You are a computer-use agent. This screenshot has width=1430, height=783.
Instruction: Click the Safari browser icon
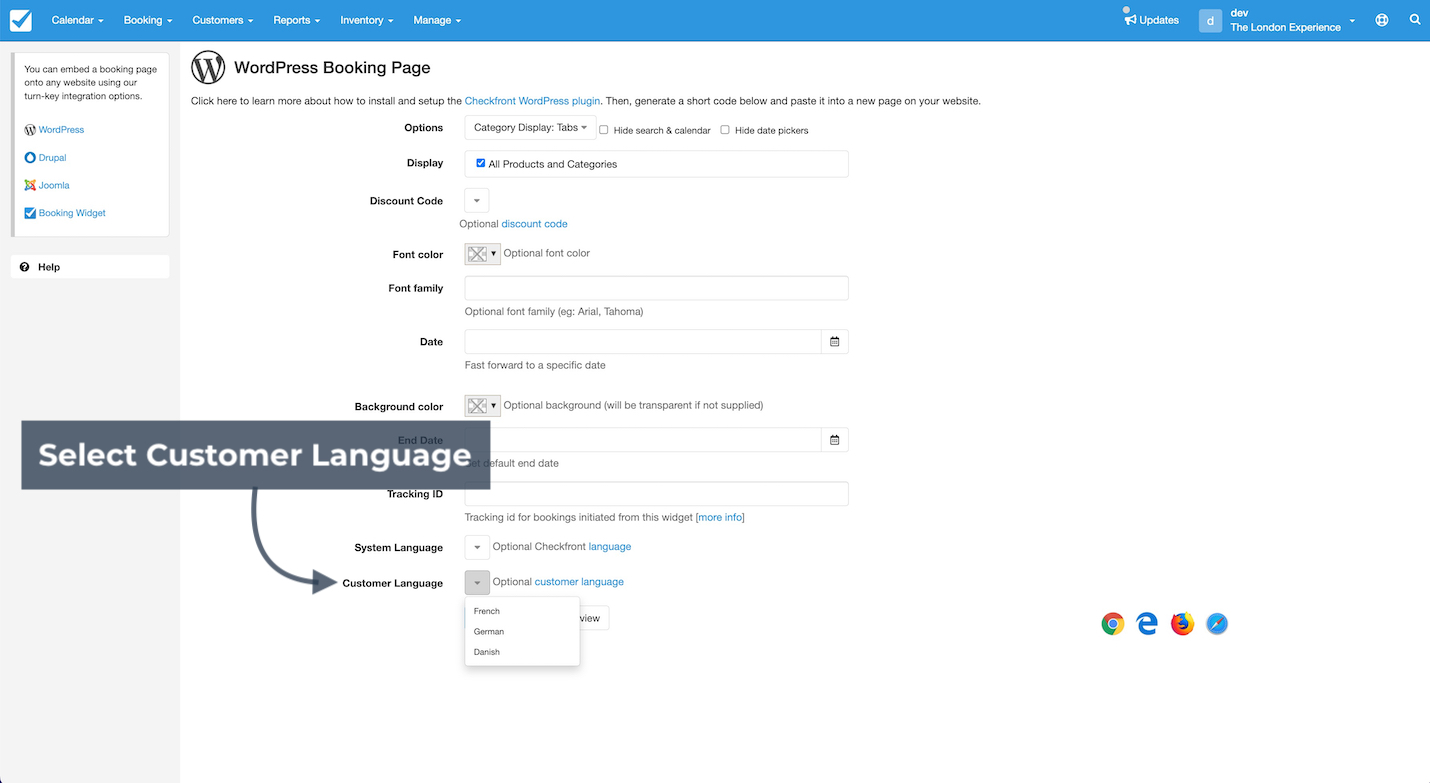[1217, 624]
